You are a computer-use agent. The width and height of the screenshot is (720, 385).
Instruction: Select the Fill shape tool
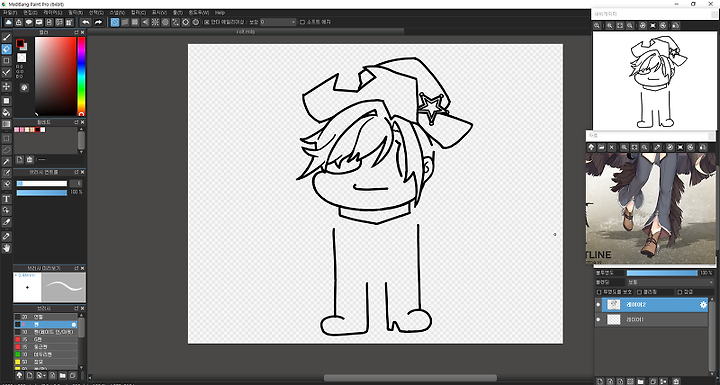tap(6, 100)
